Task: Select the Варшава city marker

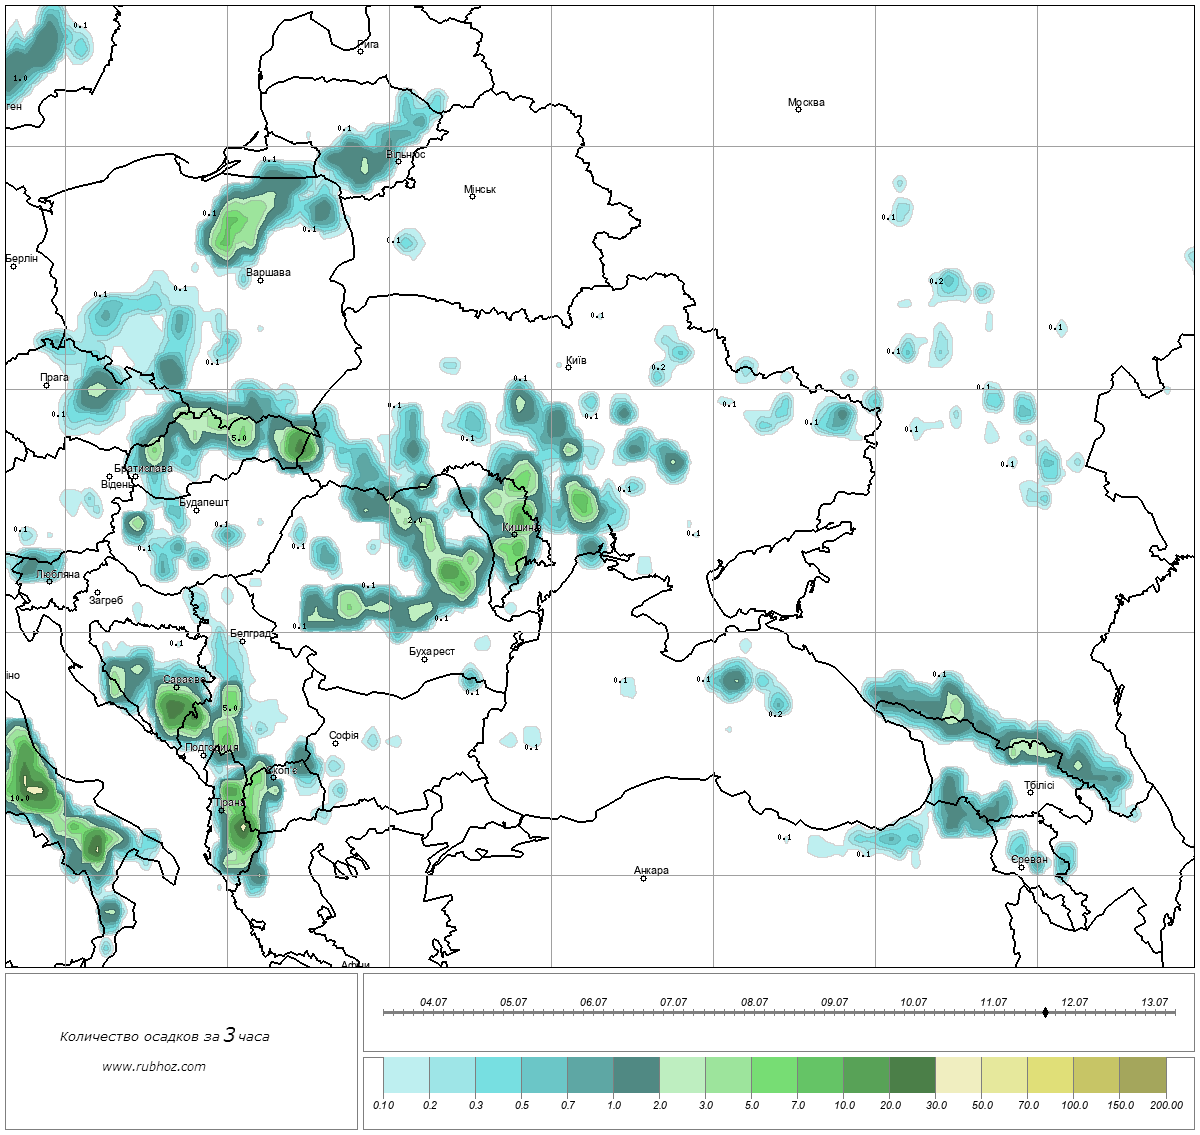Action: click(x=260, y=280)
